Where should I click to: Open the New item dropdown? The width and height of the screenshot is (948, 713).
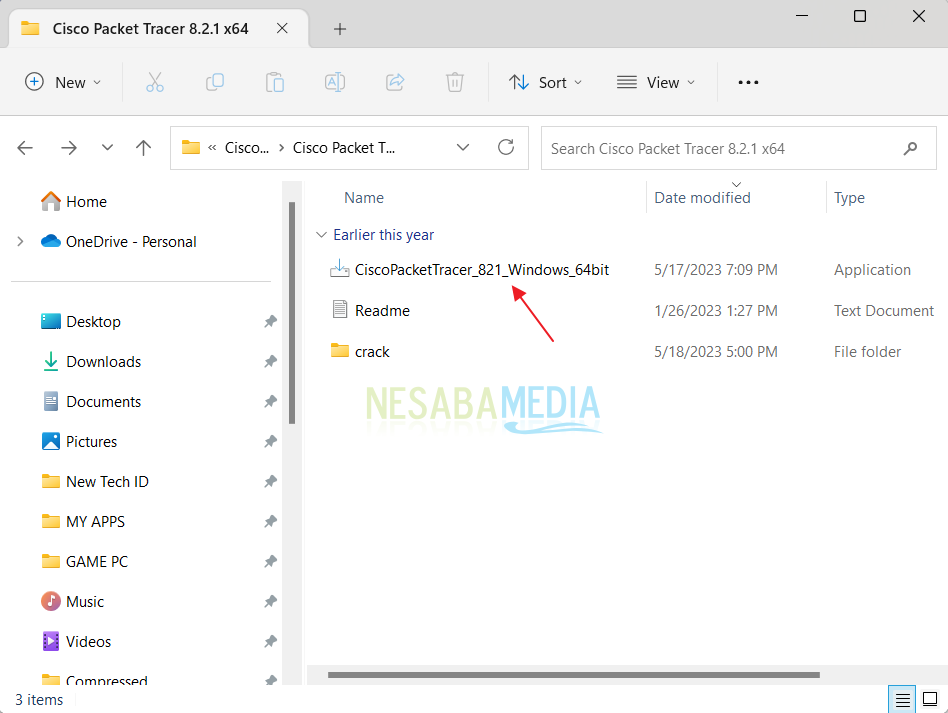coord(63,82)
